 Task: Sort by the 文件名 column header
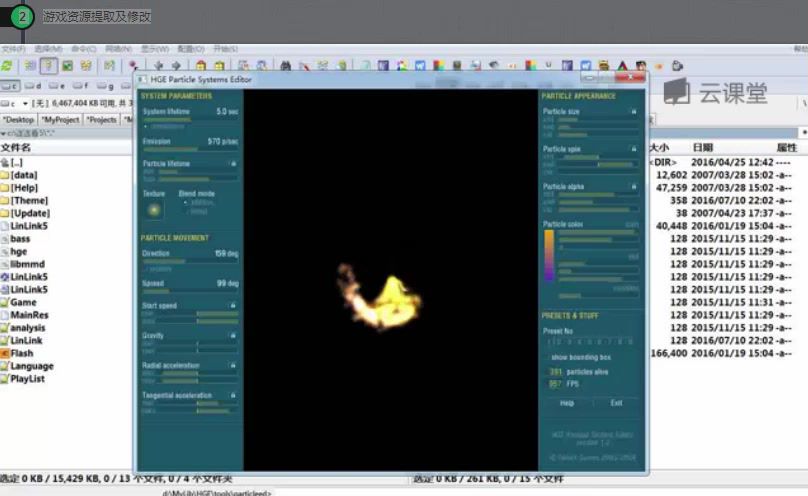tap(15, 148)
